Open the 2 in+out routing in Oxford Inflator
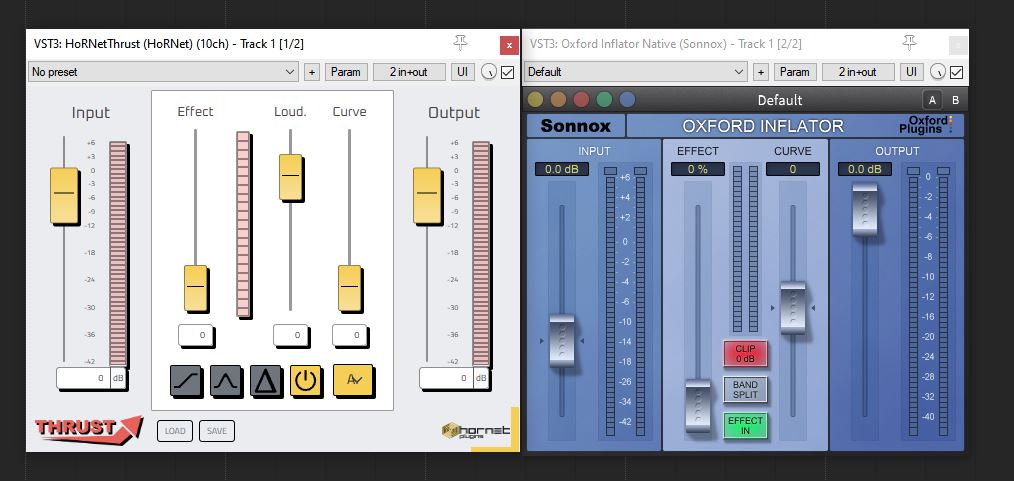The image size is (1014, 481). pyautogui.click(x=858, y=72)
